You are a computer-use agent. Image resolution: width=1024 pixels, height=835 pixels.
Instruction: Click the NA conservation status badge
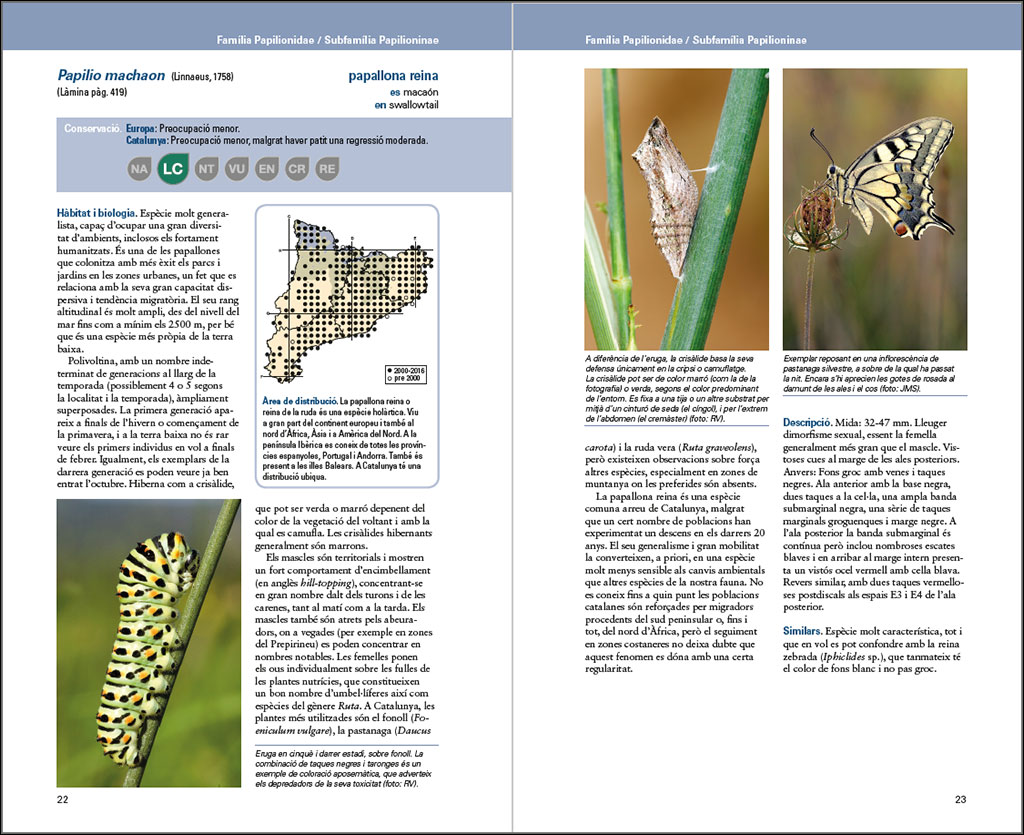pyautogui.click(x=140, y=169)
